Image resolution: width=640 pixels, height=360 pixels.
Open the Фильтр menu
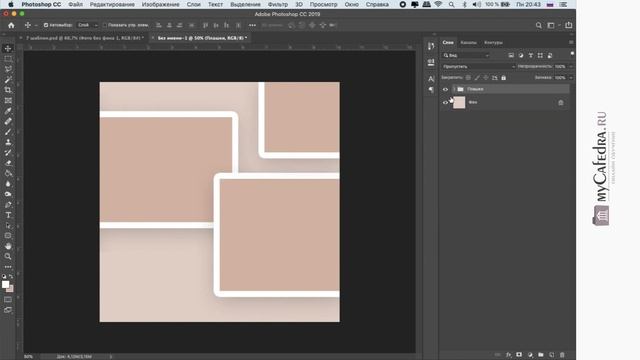pyautogui.click(x=278, y=4)
